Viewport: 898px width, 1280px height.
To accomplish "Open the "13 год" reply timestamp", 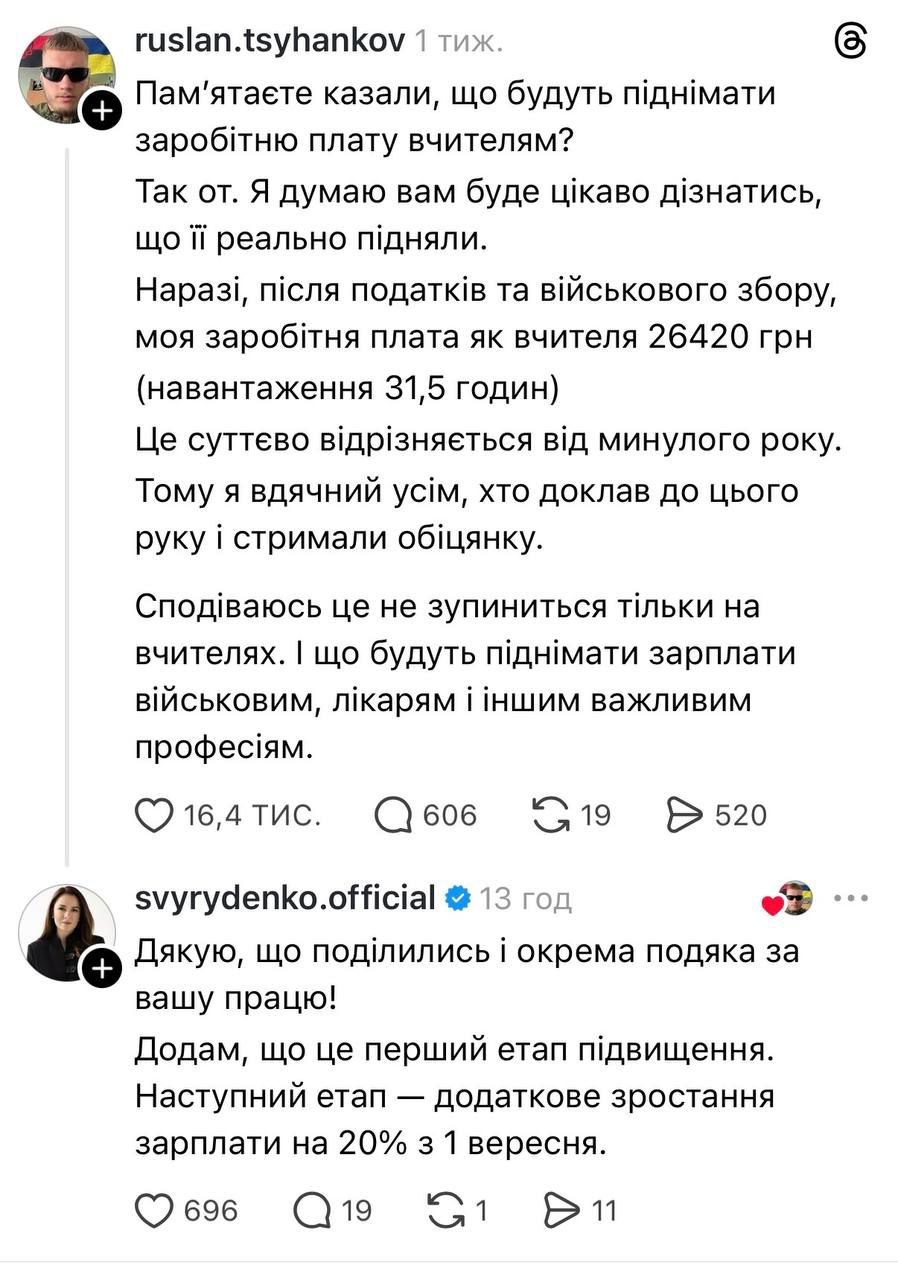I will 525,898.
